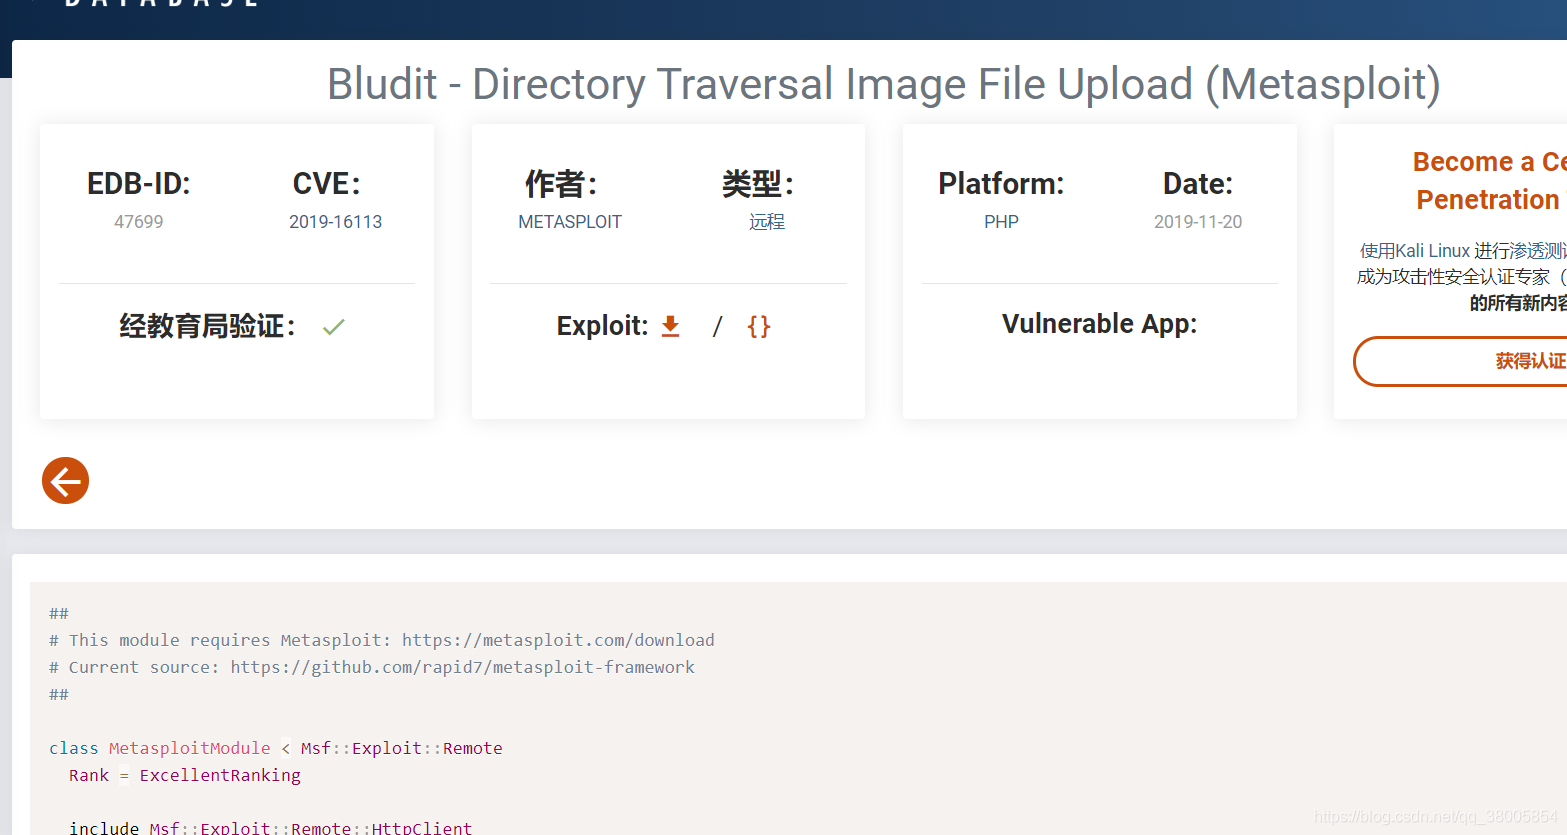Click the orange back arrow button
This screenshot has height=835, width=1567.
click(x=66, y=481)
